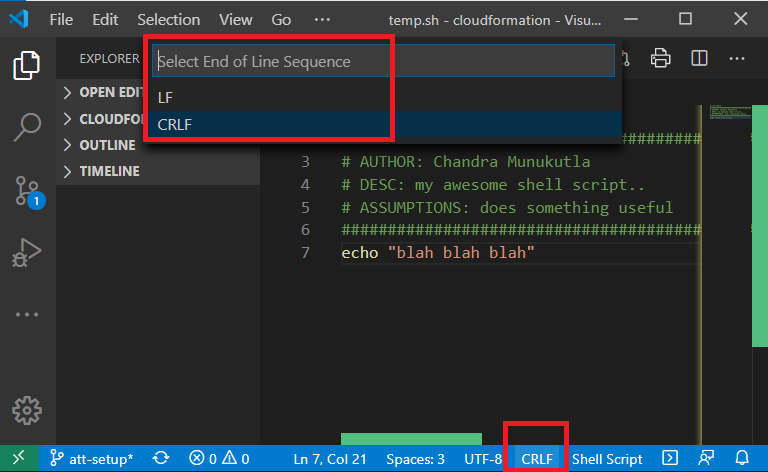Show additional activity bar views ellipsis
Image resolution: width=768 pixels, height=472 pixels.
click(x=27, y=314)
